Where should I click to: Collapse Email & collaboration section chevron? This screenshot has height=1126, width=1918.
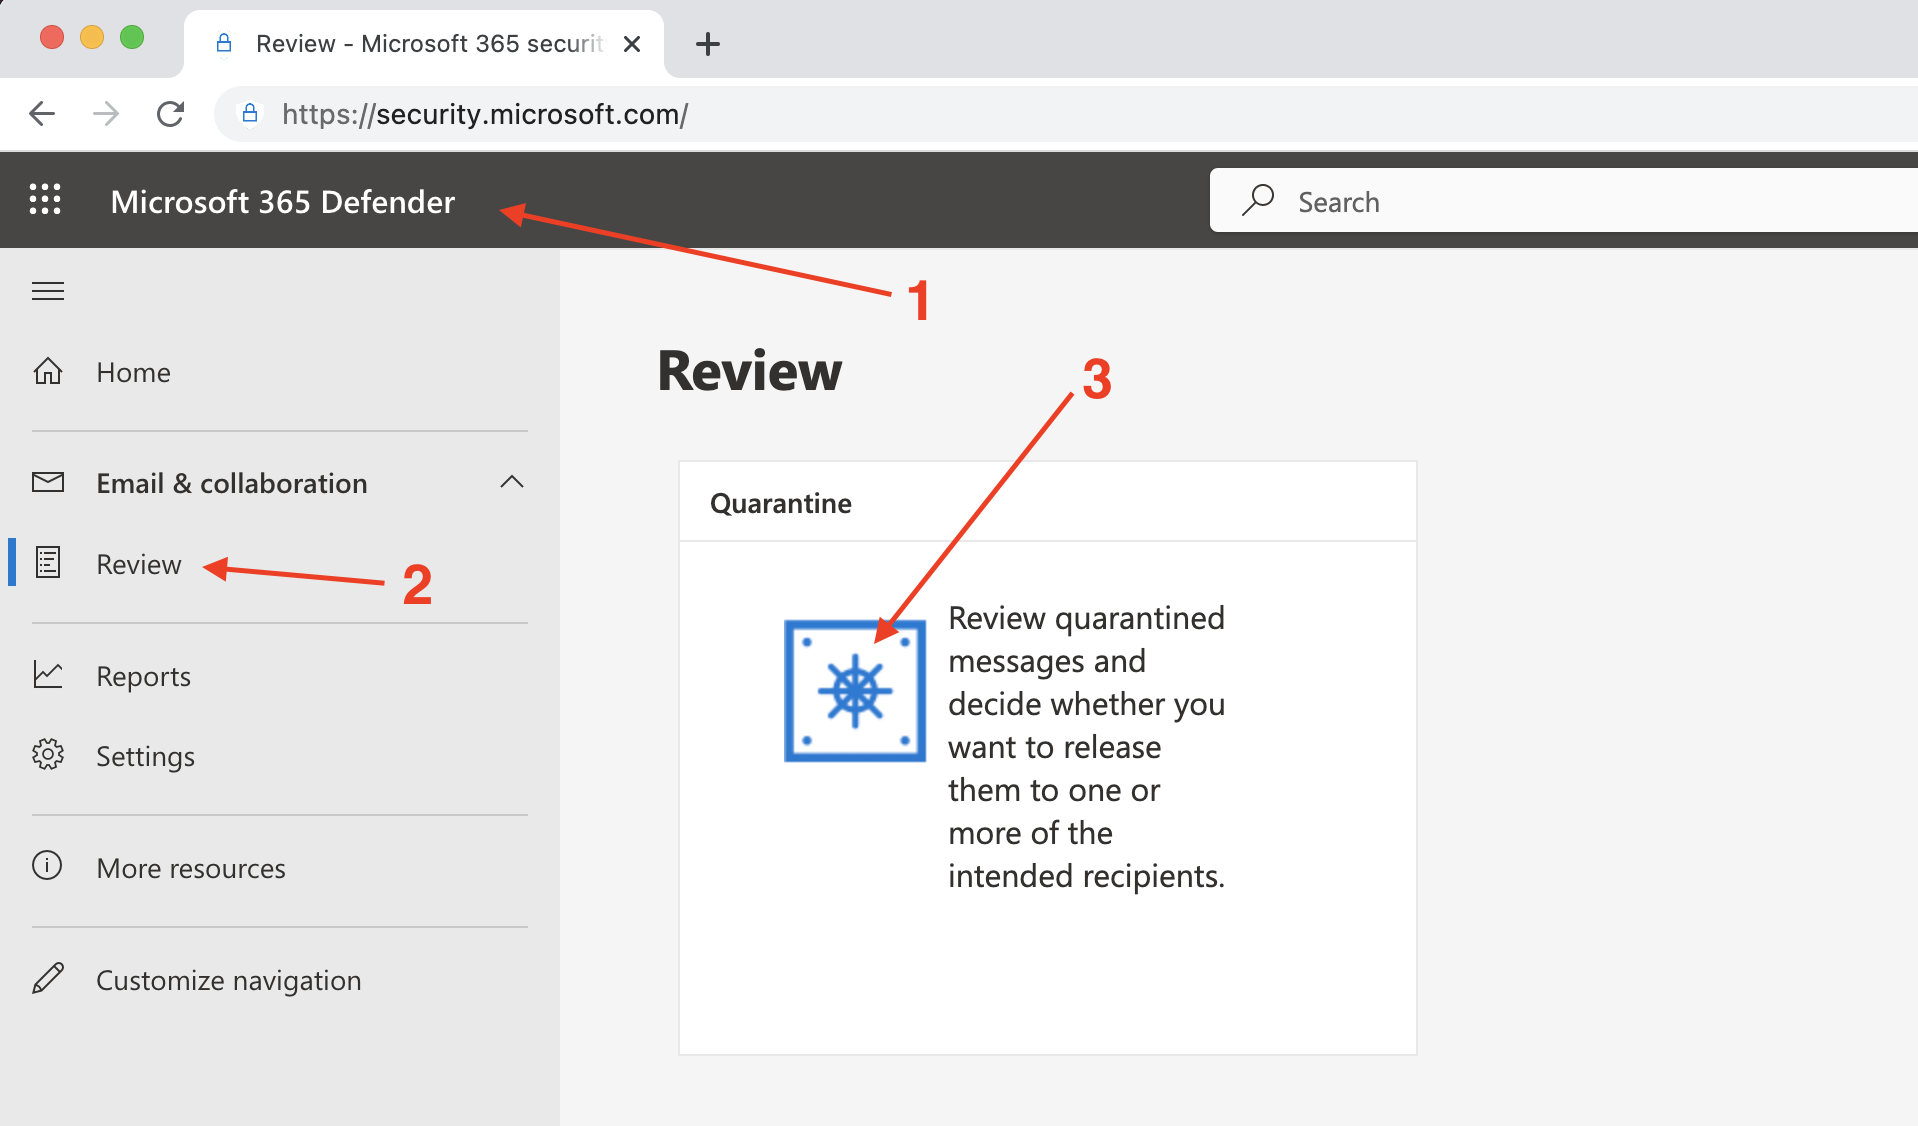click(x=511, y=482)
